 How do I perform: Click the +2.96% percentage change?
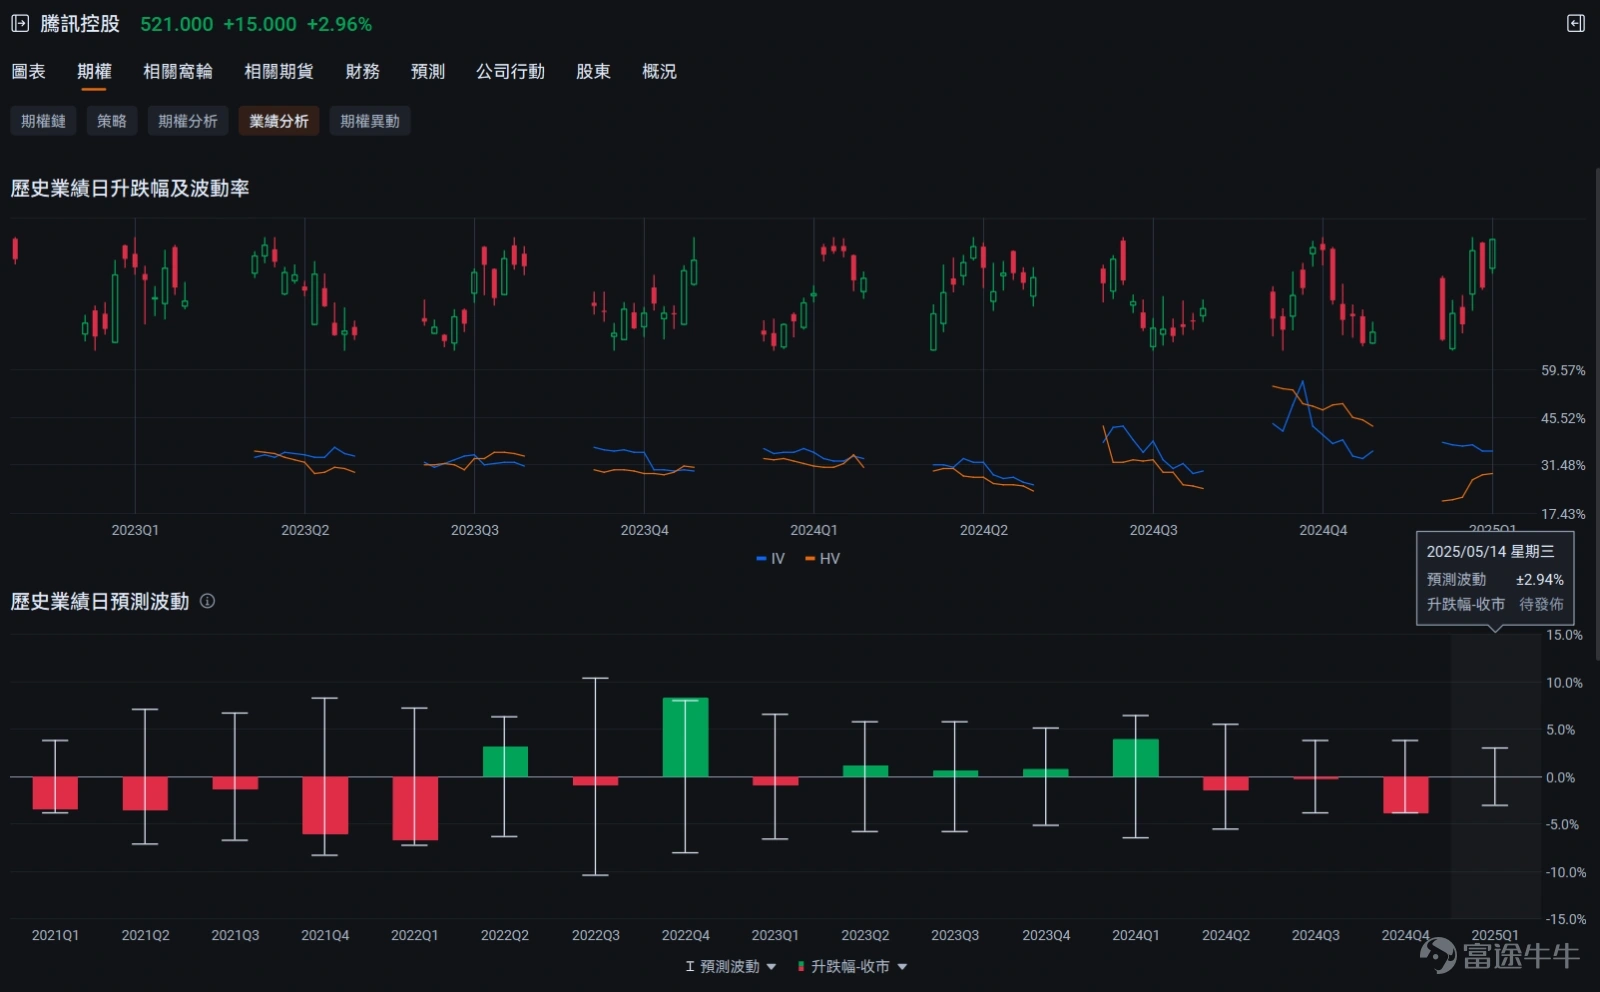pos(339,24)
